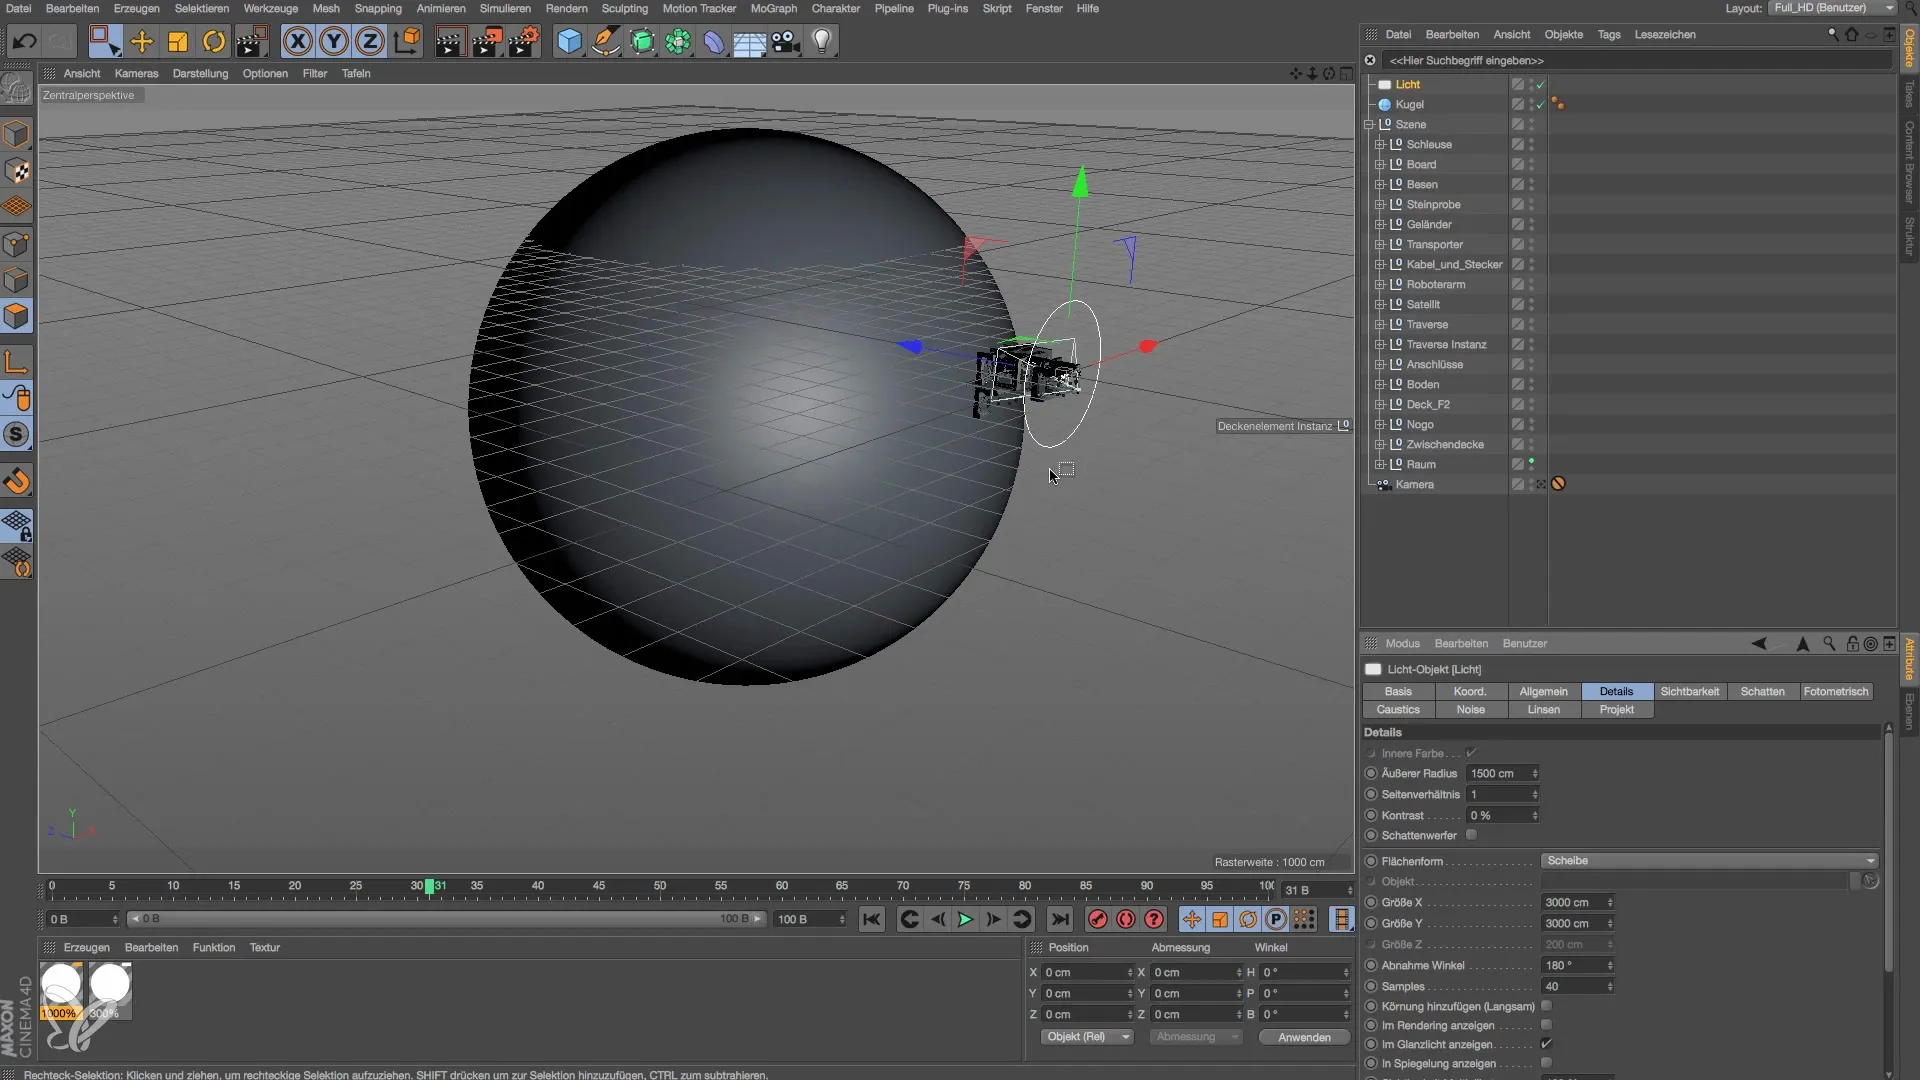1920x1080 pixels.
Task: Uncheck Im Glanzlicht anzeigen
Action: click(1546, 1044)
